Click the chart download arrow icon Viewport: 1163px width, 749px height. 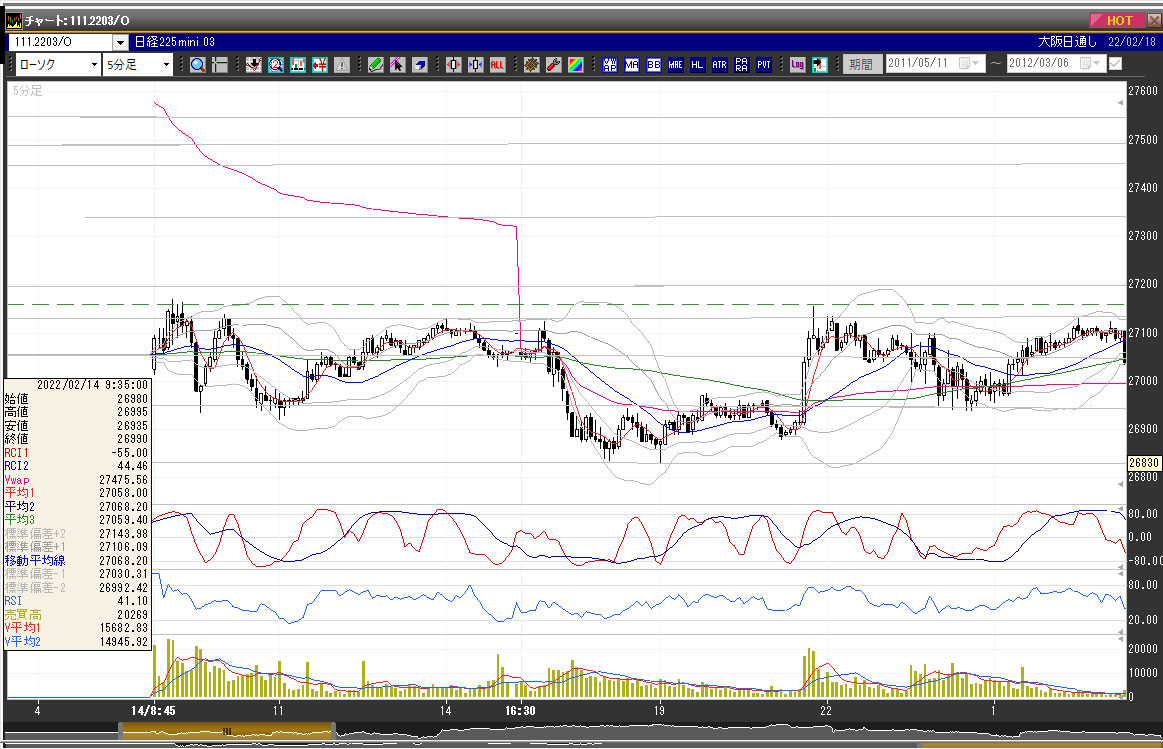(254, 65)
